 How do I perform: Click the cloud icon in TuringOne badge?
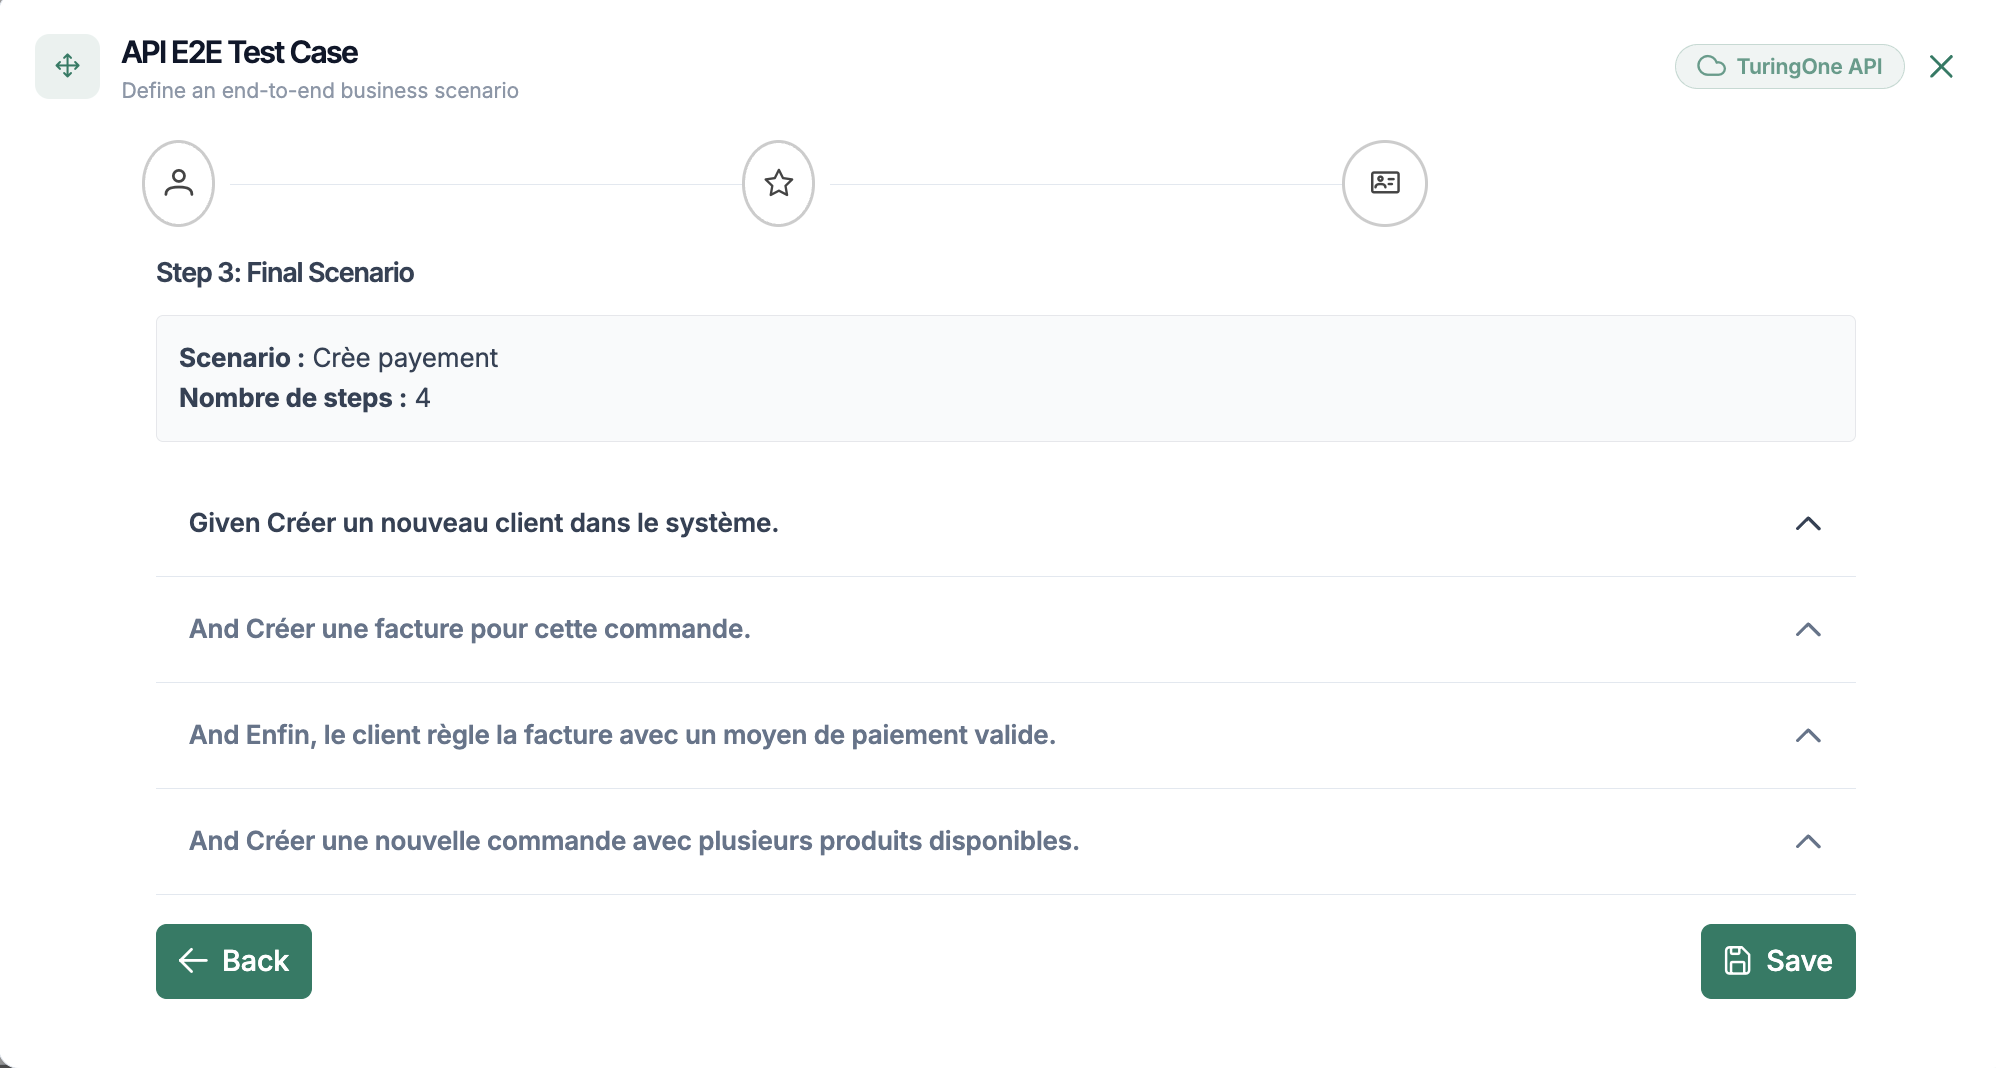click(1711, 66)
